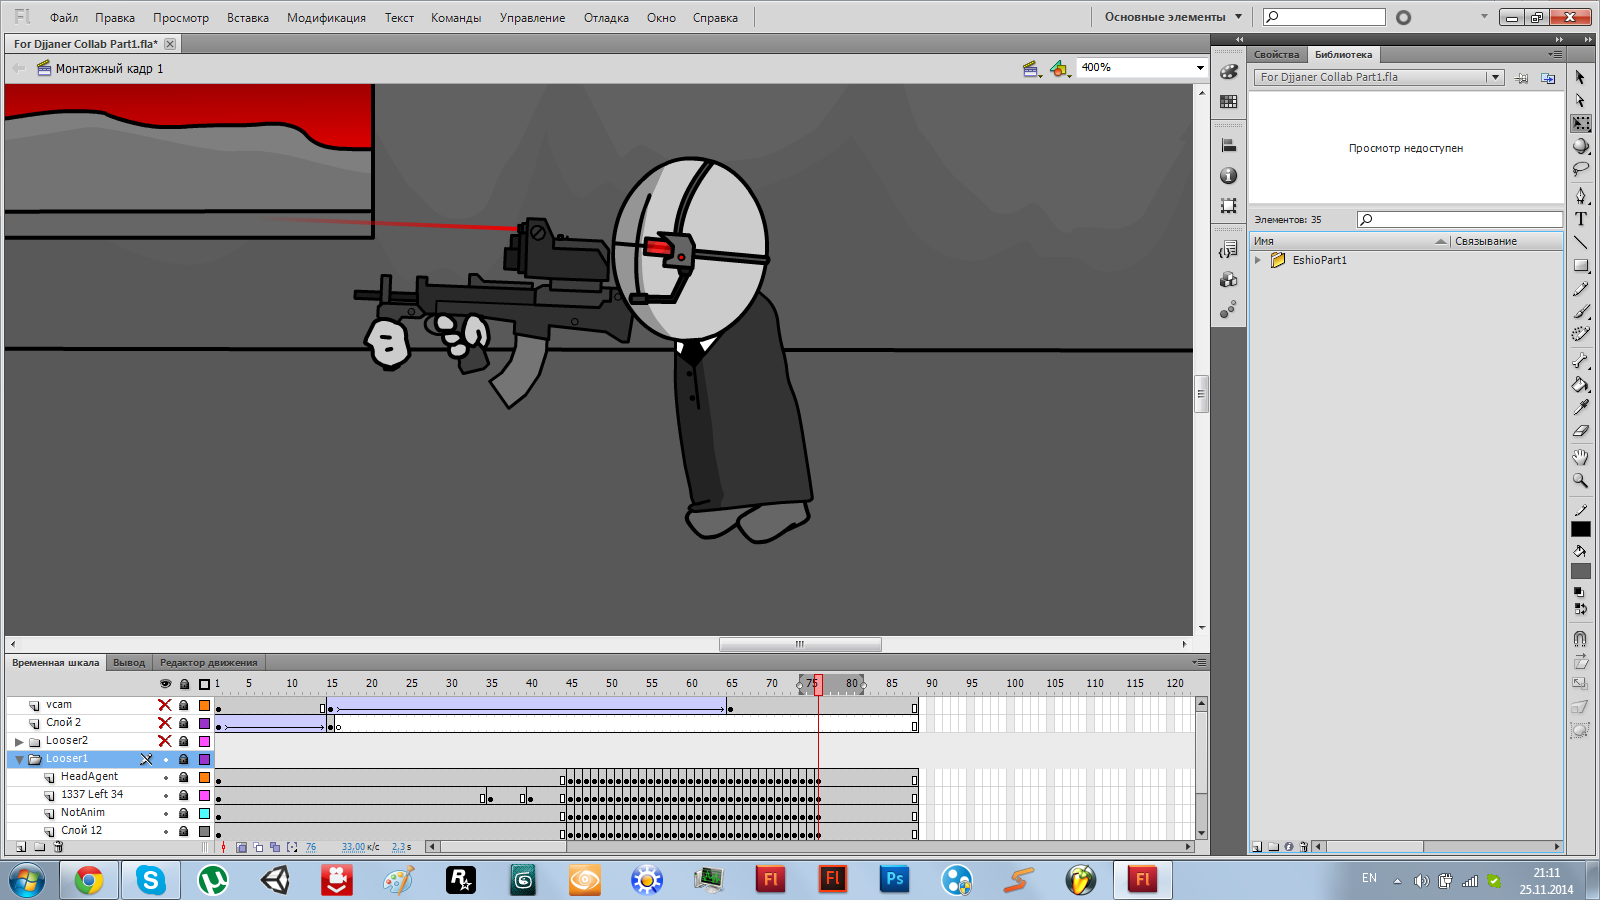Select the Rectangle tool

(x=1580, y=266)
